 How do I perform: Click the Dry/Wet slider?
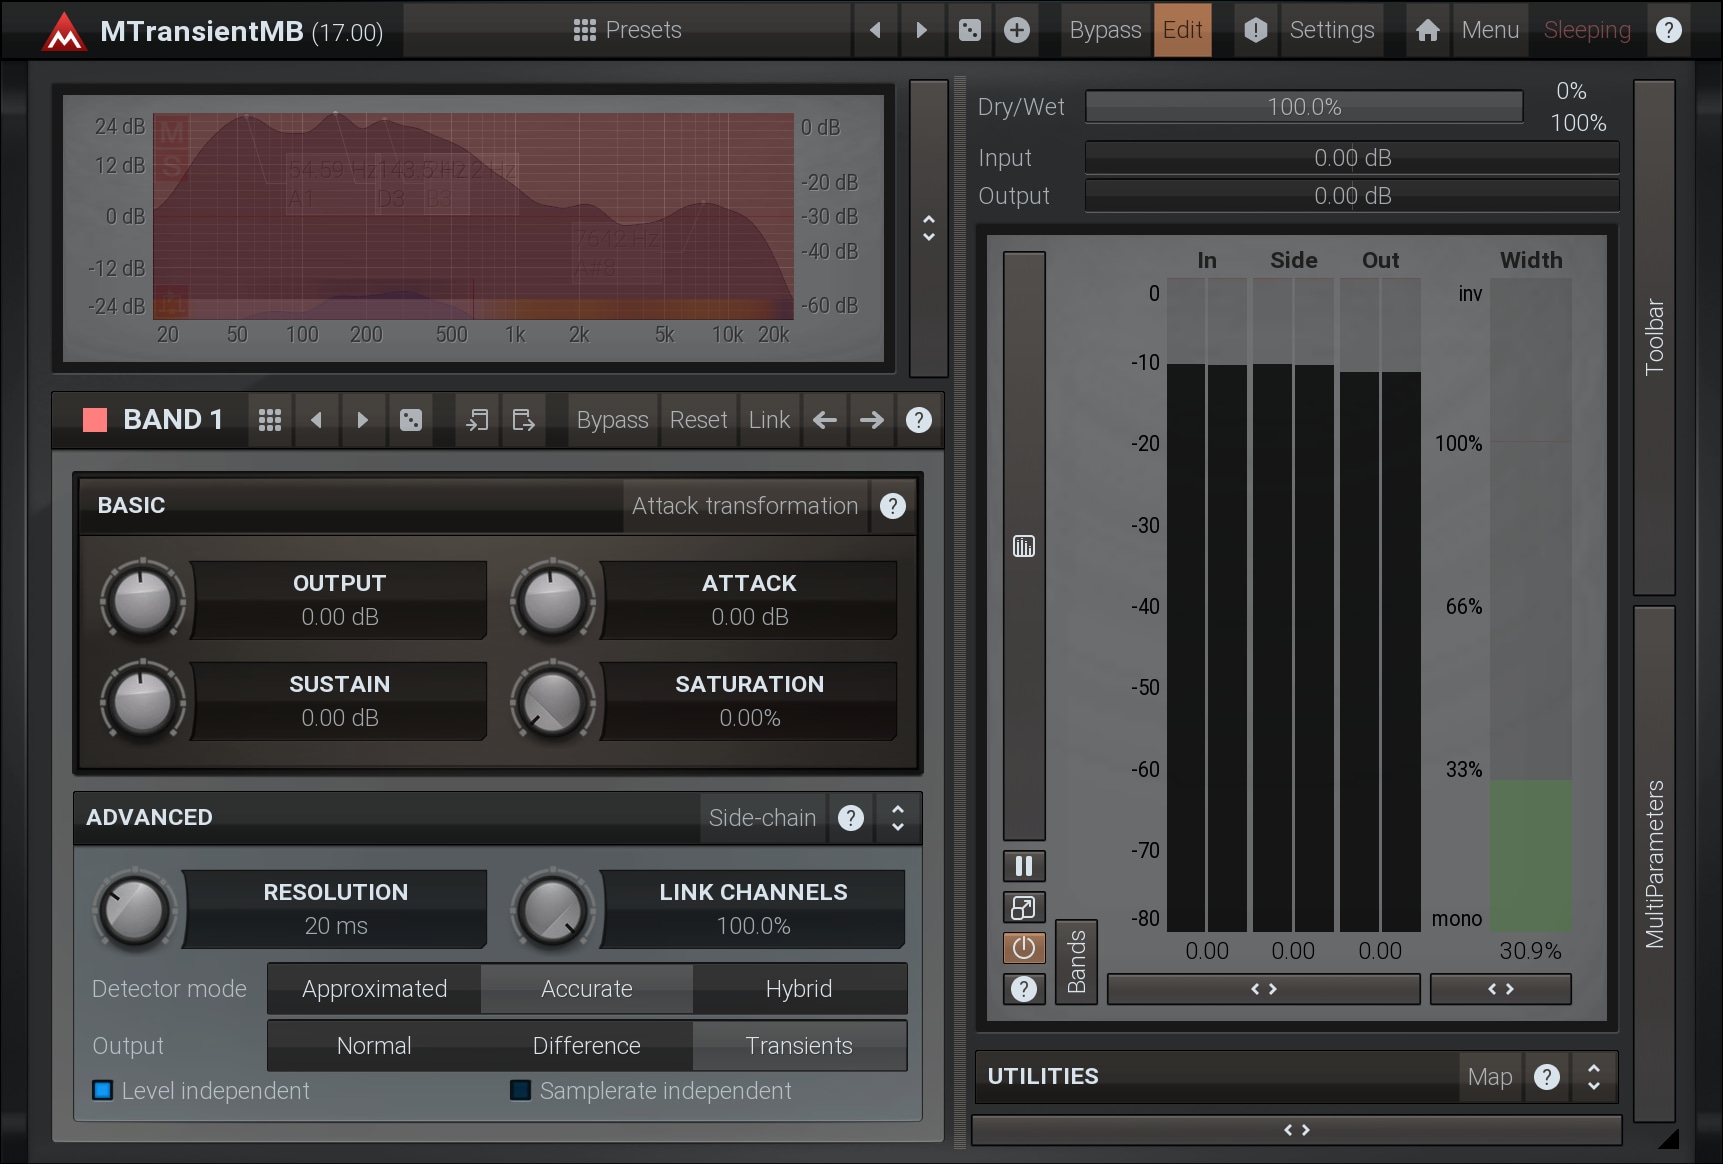point(1303,107)
